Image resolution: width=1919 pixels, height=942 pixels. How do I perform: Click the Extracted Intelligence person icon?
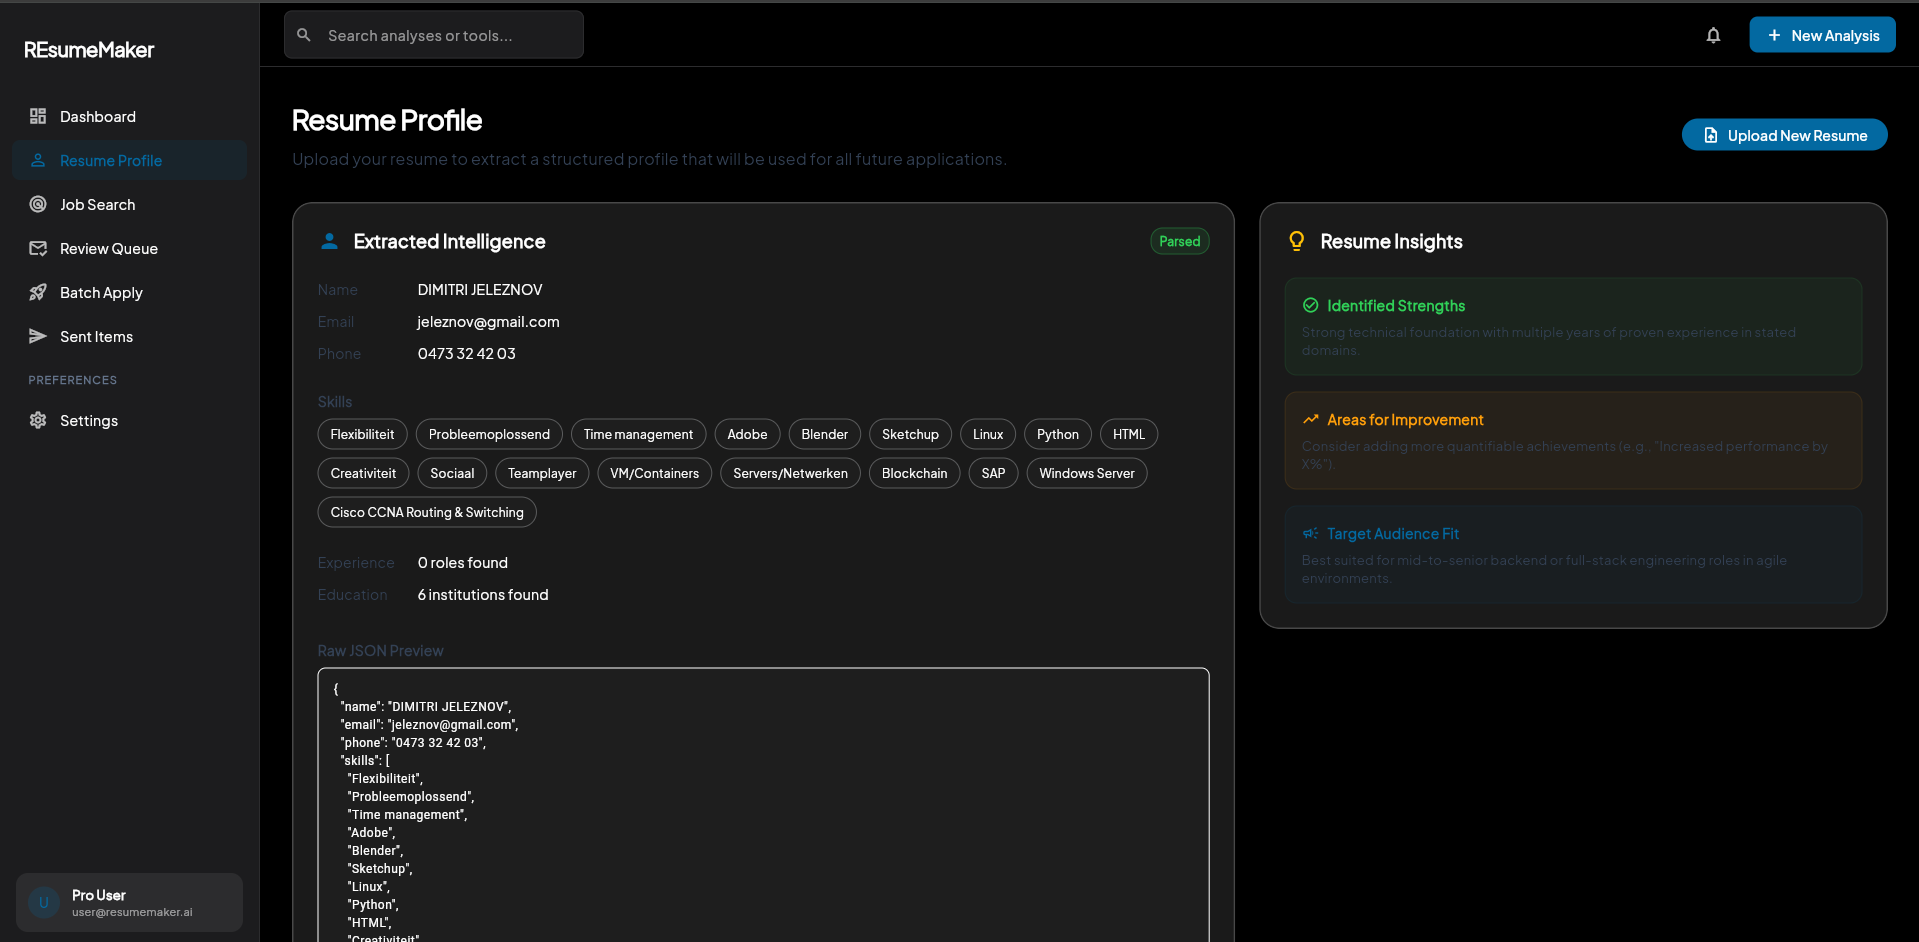(x=329, y=241)
